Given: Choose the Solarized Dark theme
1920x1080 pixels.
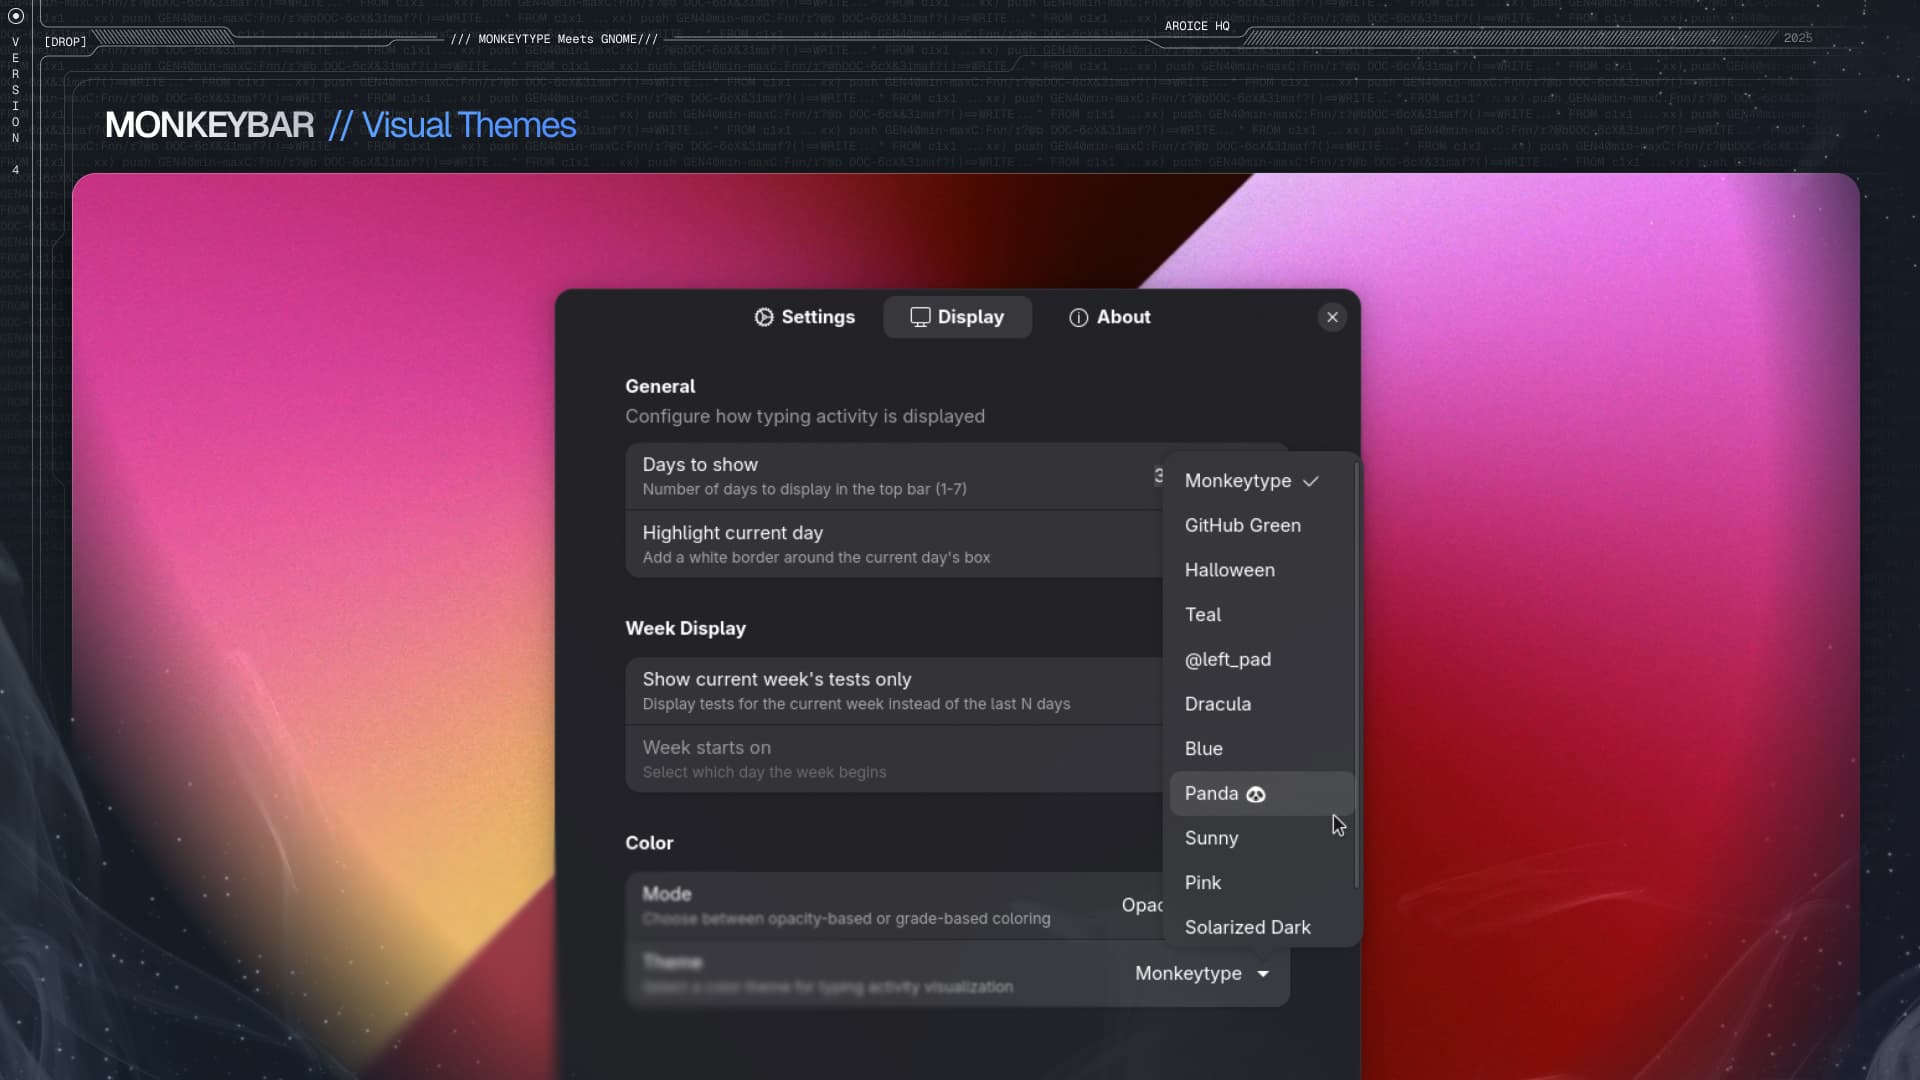Looking at the screenshot, I should pyautogui.click(x=1247, y=927).
